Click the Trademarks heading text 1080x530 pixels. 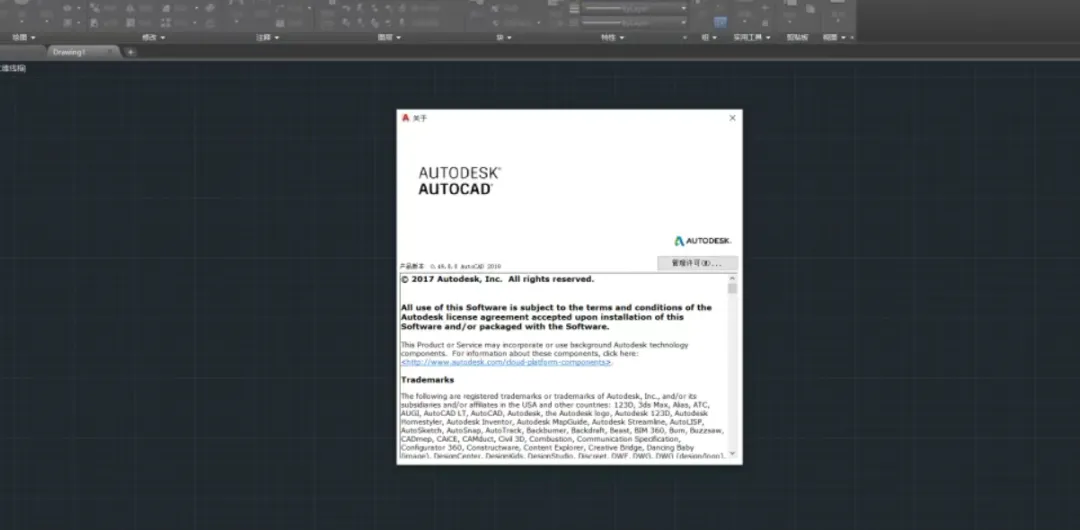click(428, 380)
